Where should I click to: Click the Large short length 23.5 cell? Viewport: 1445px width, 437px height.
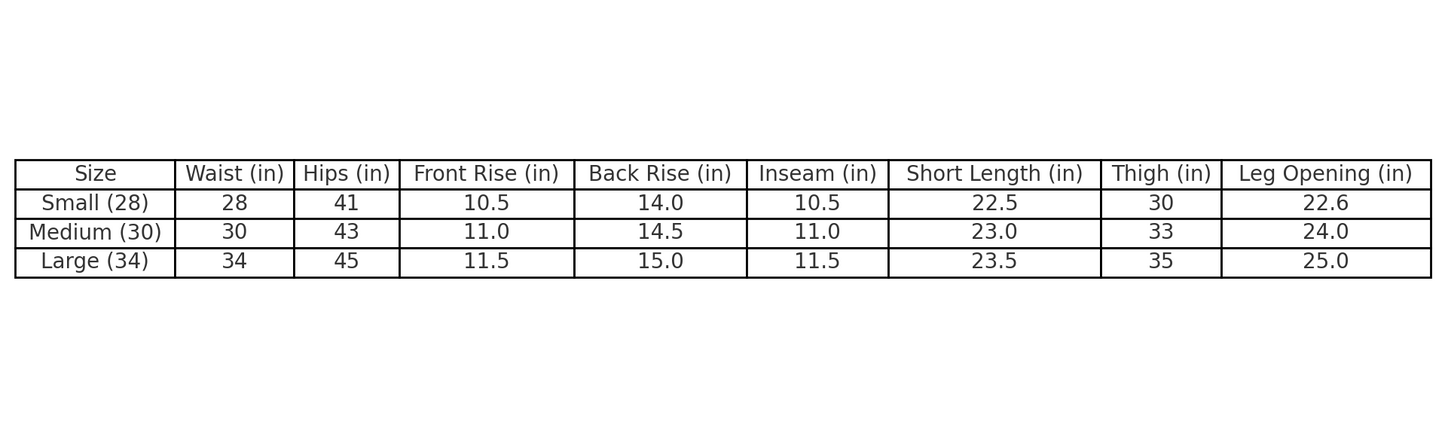(994, 261)
